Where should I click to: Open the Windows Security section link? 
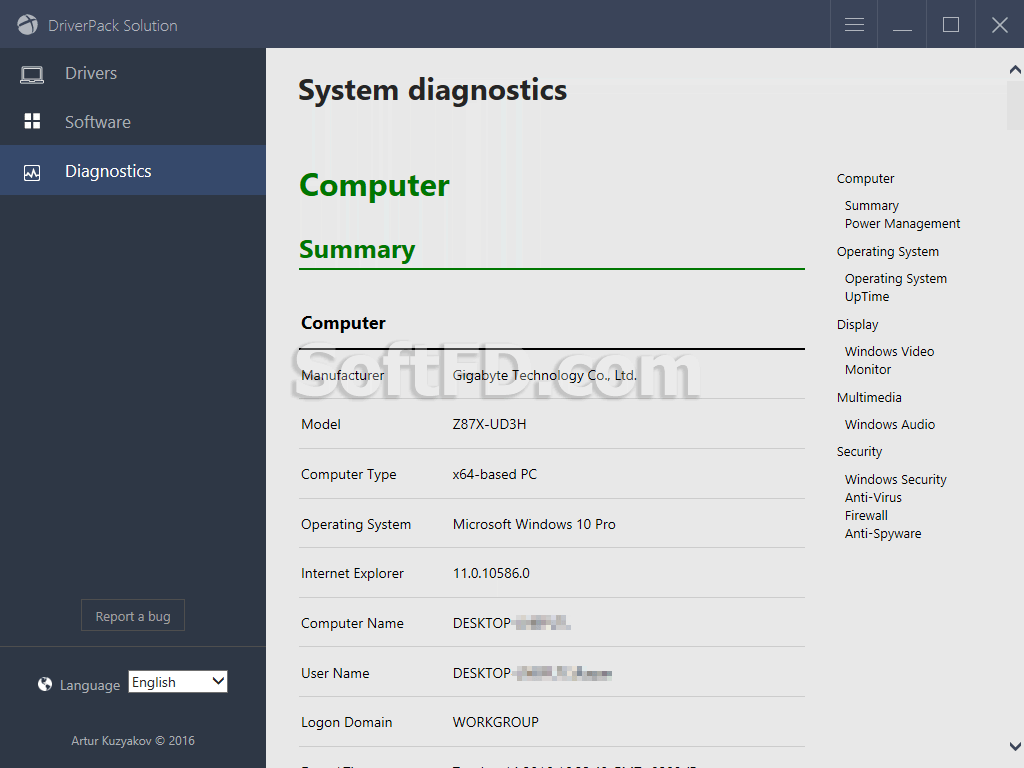(x=895, y=479)
